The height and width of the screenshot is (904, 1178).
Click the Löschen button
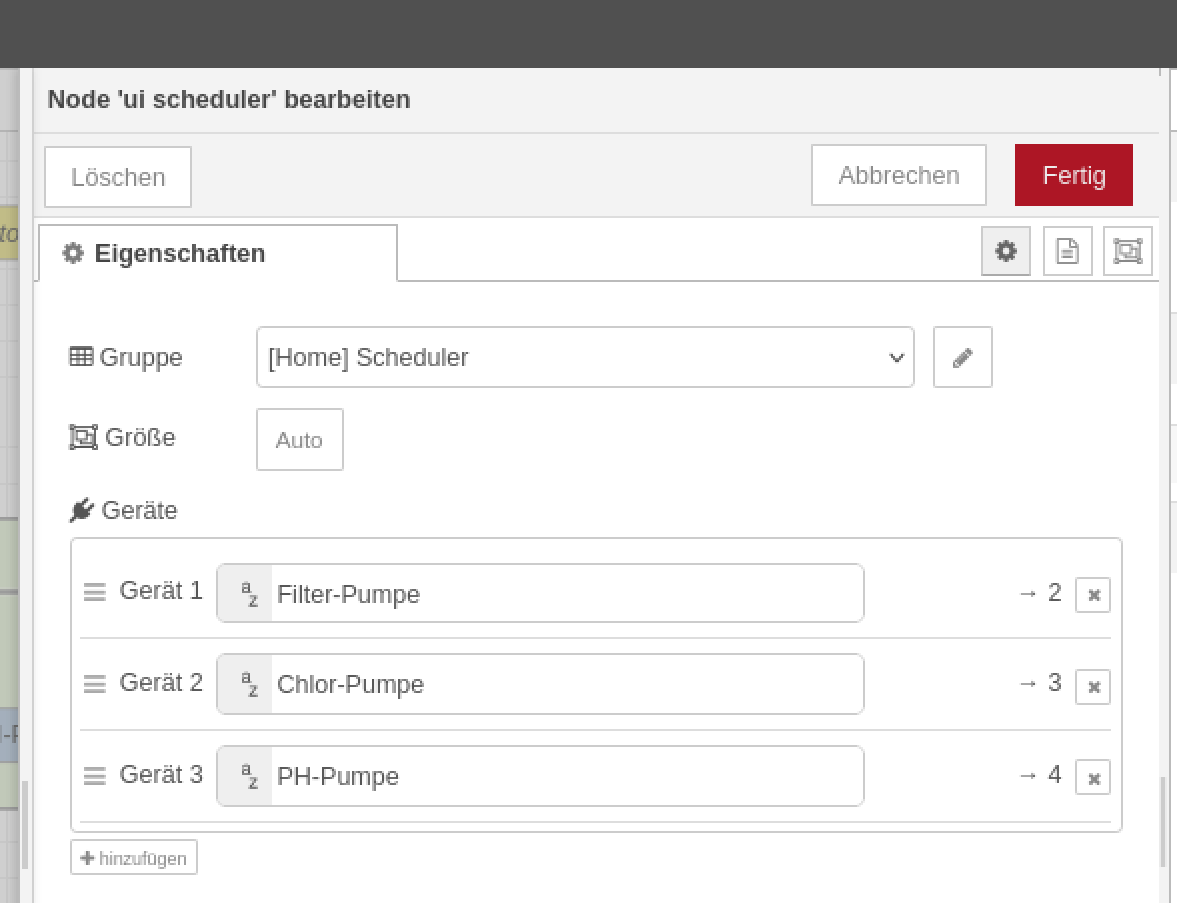coord(118,177)
